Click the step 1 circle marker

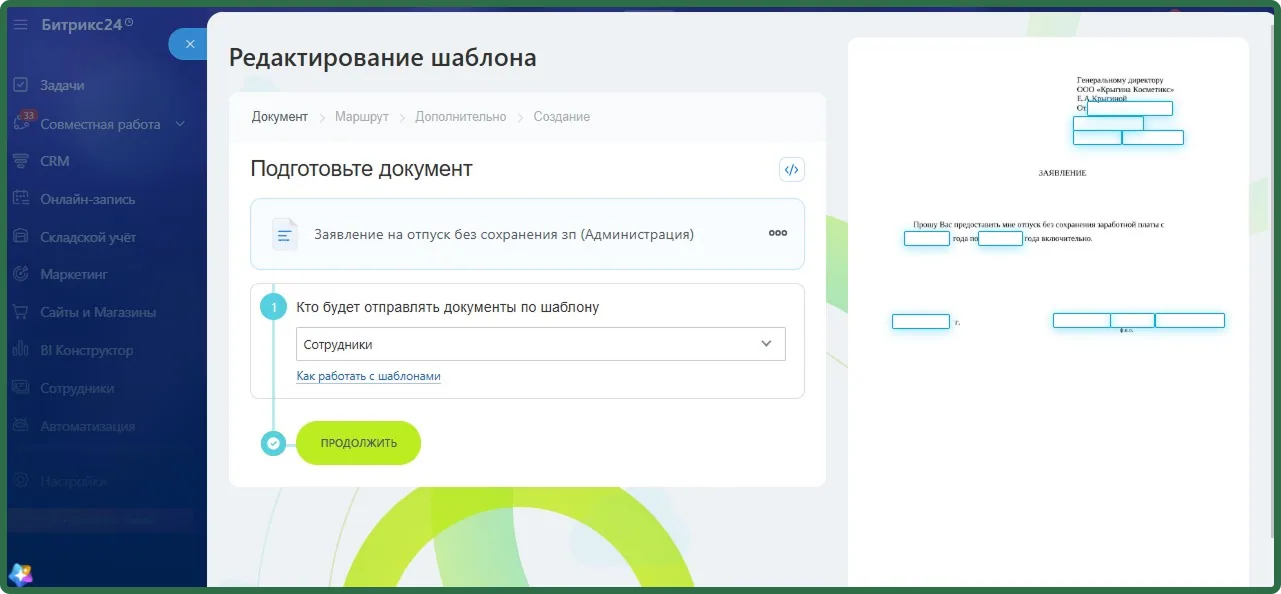click(273, 307)
